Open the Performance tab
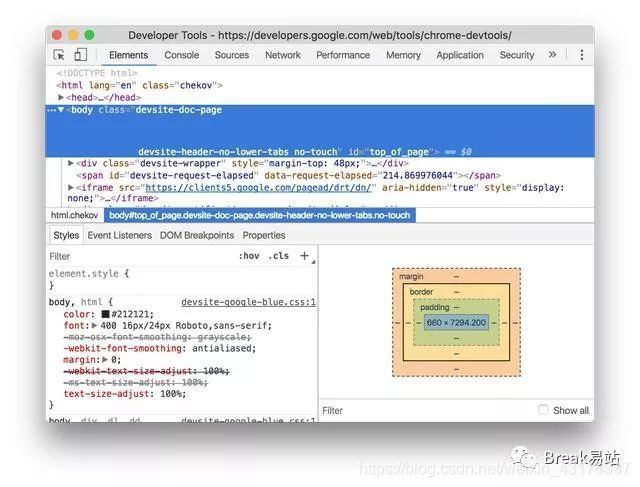 [343, 55]
